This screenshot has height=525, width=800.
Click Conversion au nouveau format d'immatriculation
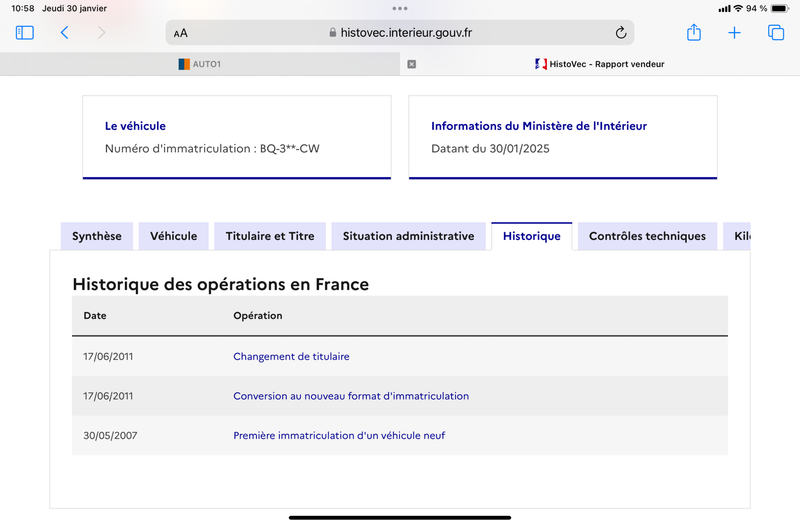(351, 396)
